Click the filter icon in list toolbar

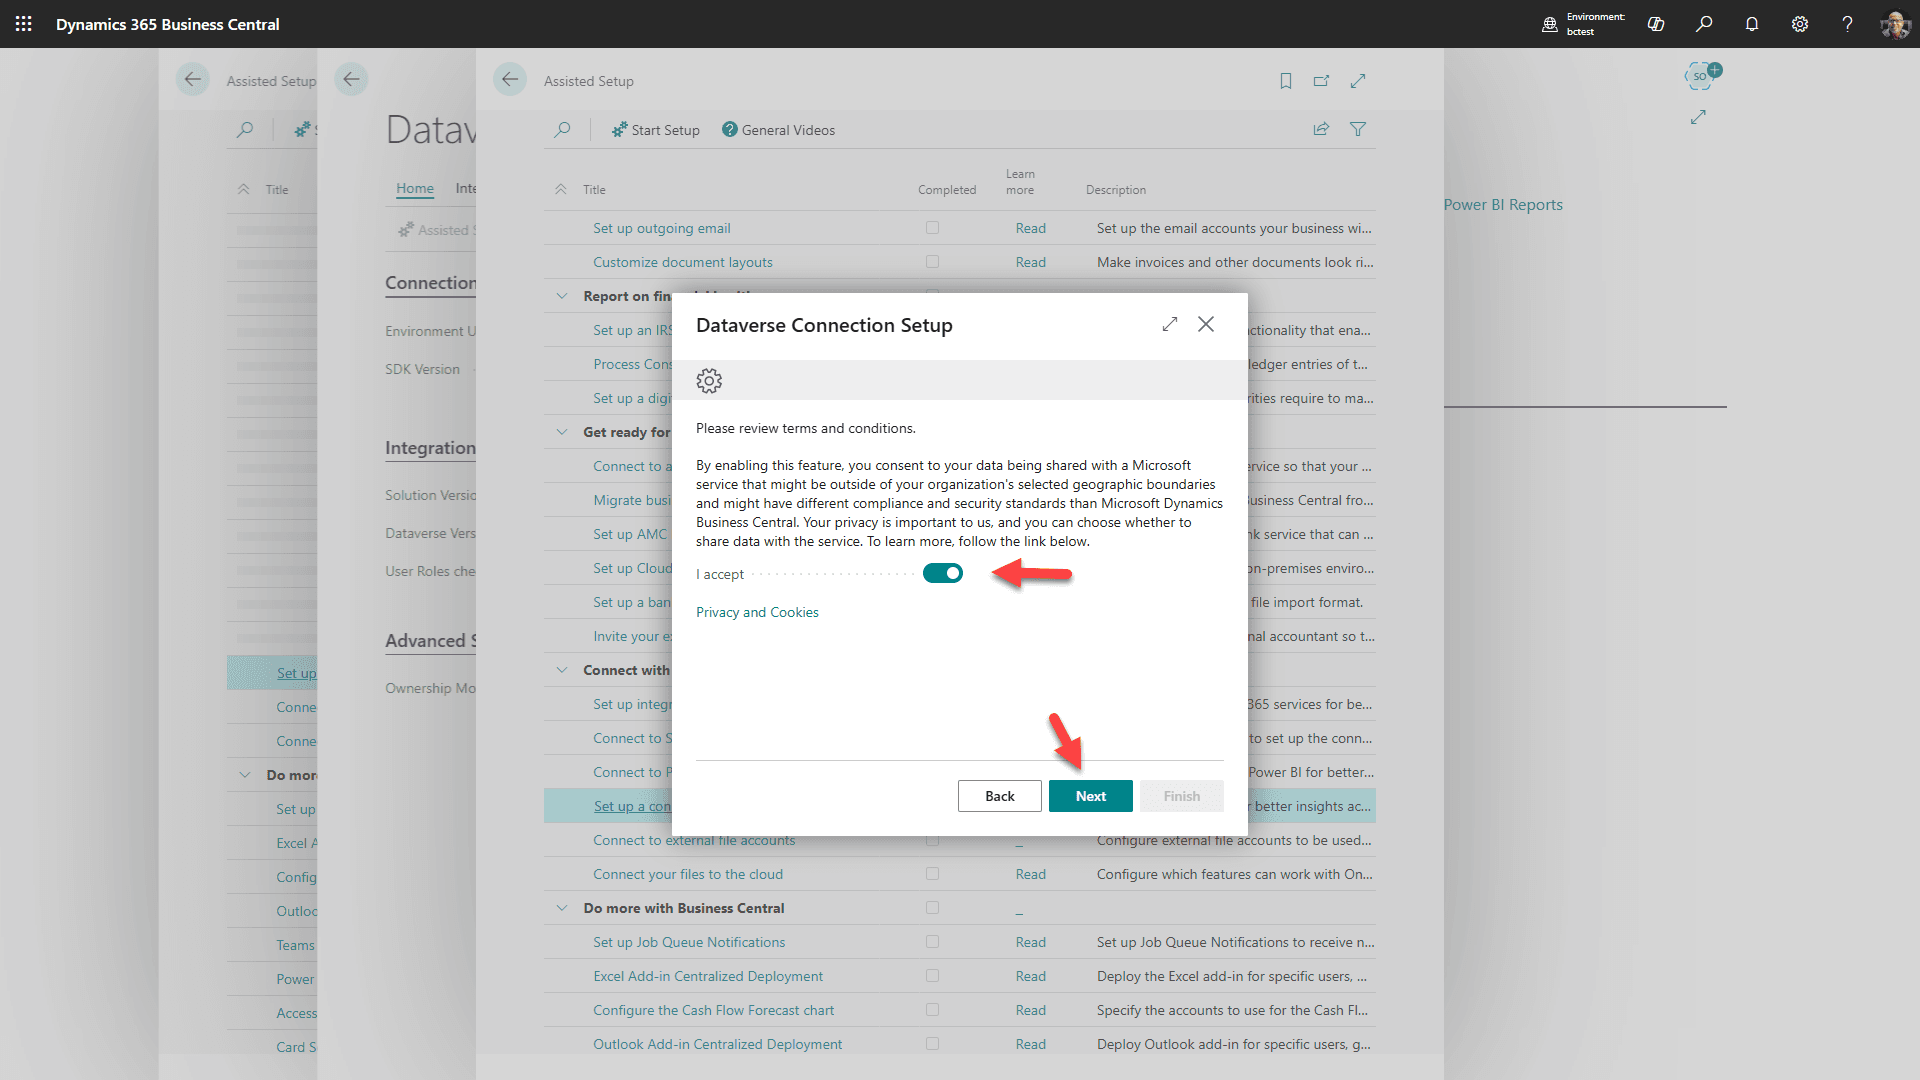pos(1358,129)
